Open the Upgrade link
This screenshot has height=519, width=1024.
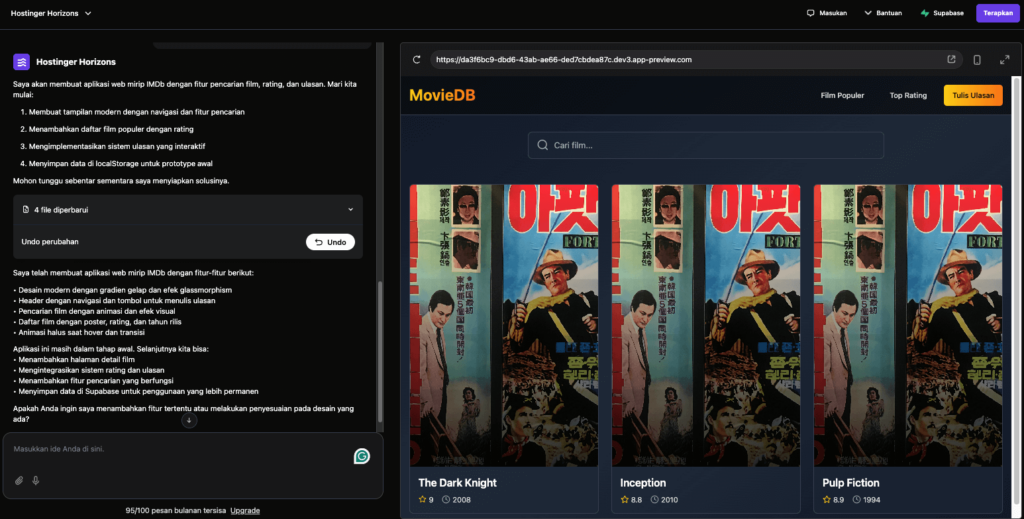coord(245,511)
